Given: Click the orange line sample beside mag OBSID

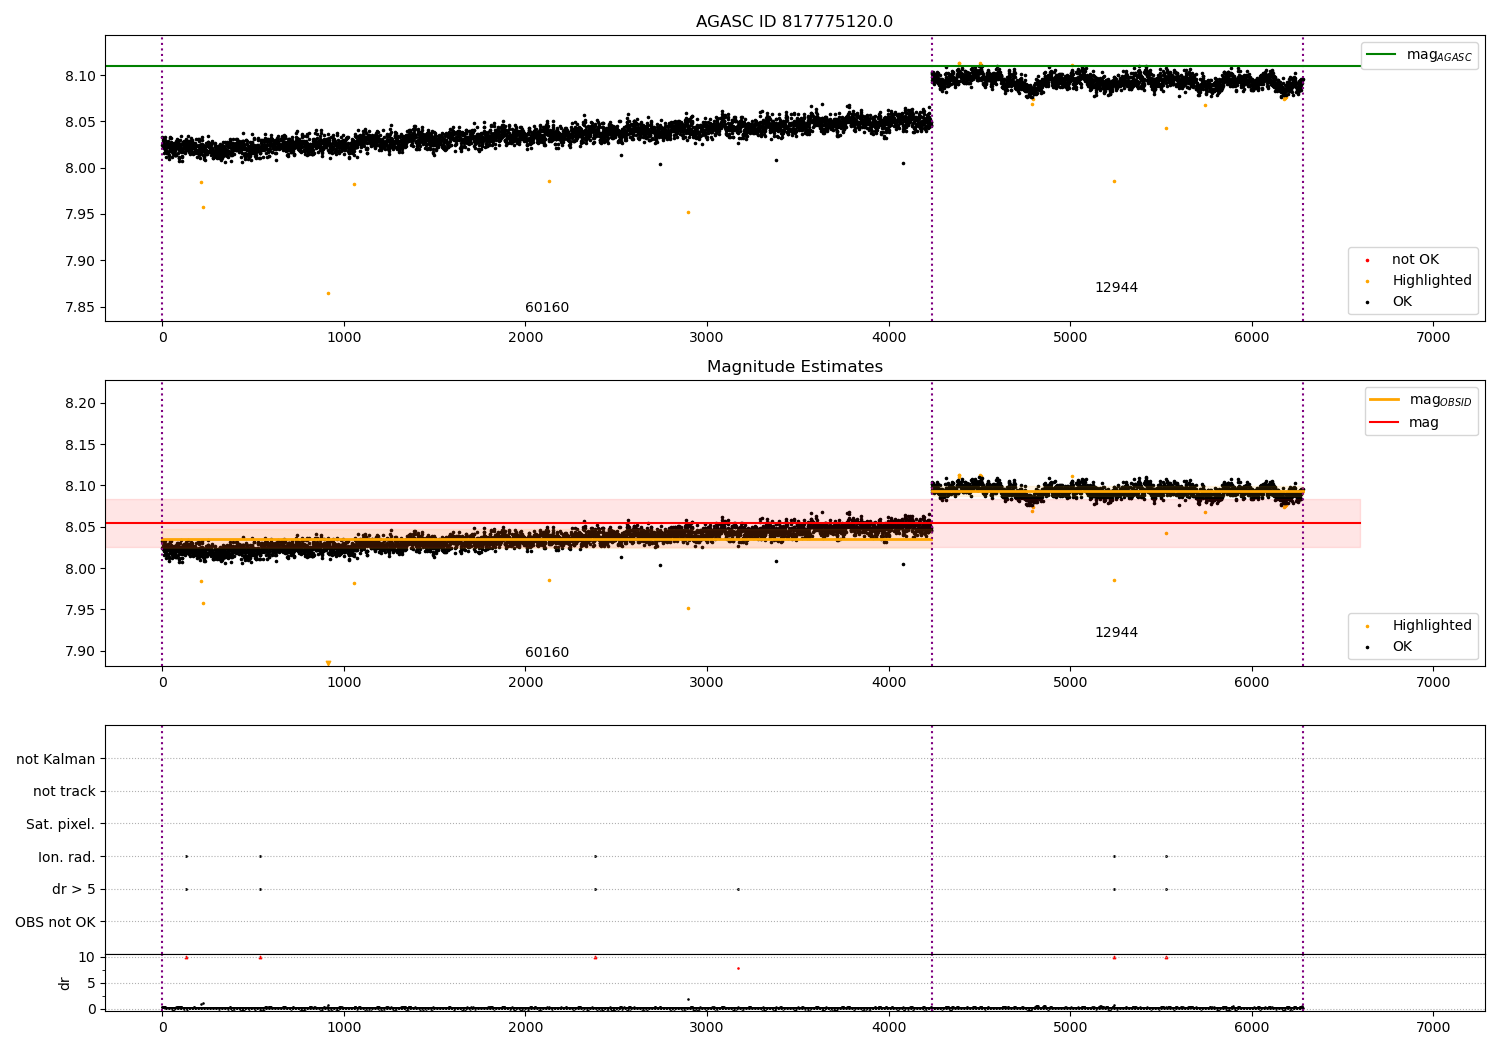Looking at the screenshot, I should (1385, 400).
